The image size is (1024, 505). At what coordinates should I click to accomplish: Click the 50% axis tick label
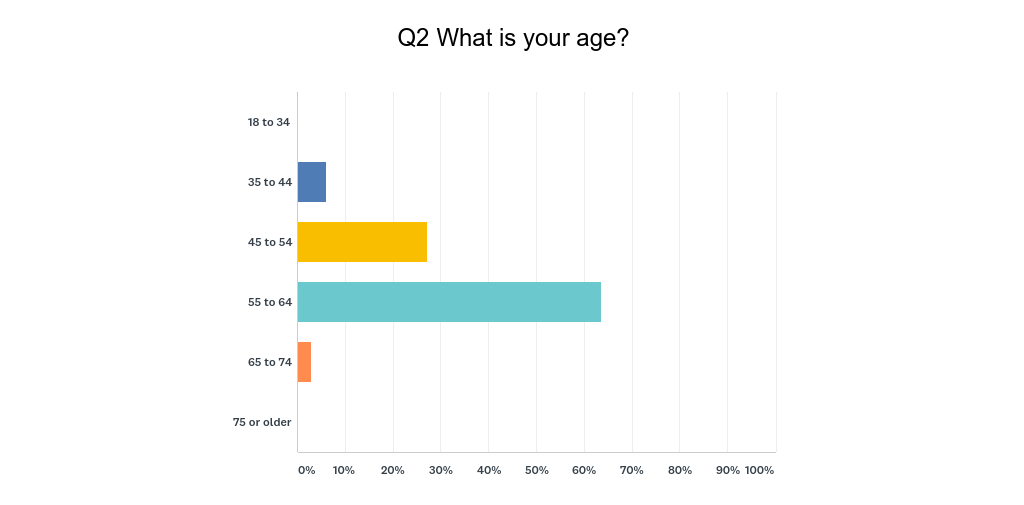[537, 470]
